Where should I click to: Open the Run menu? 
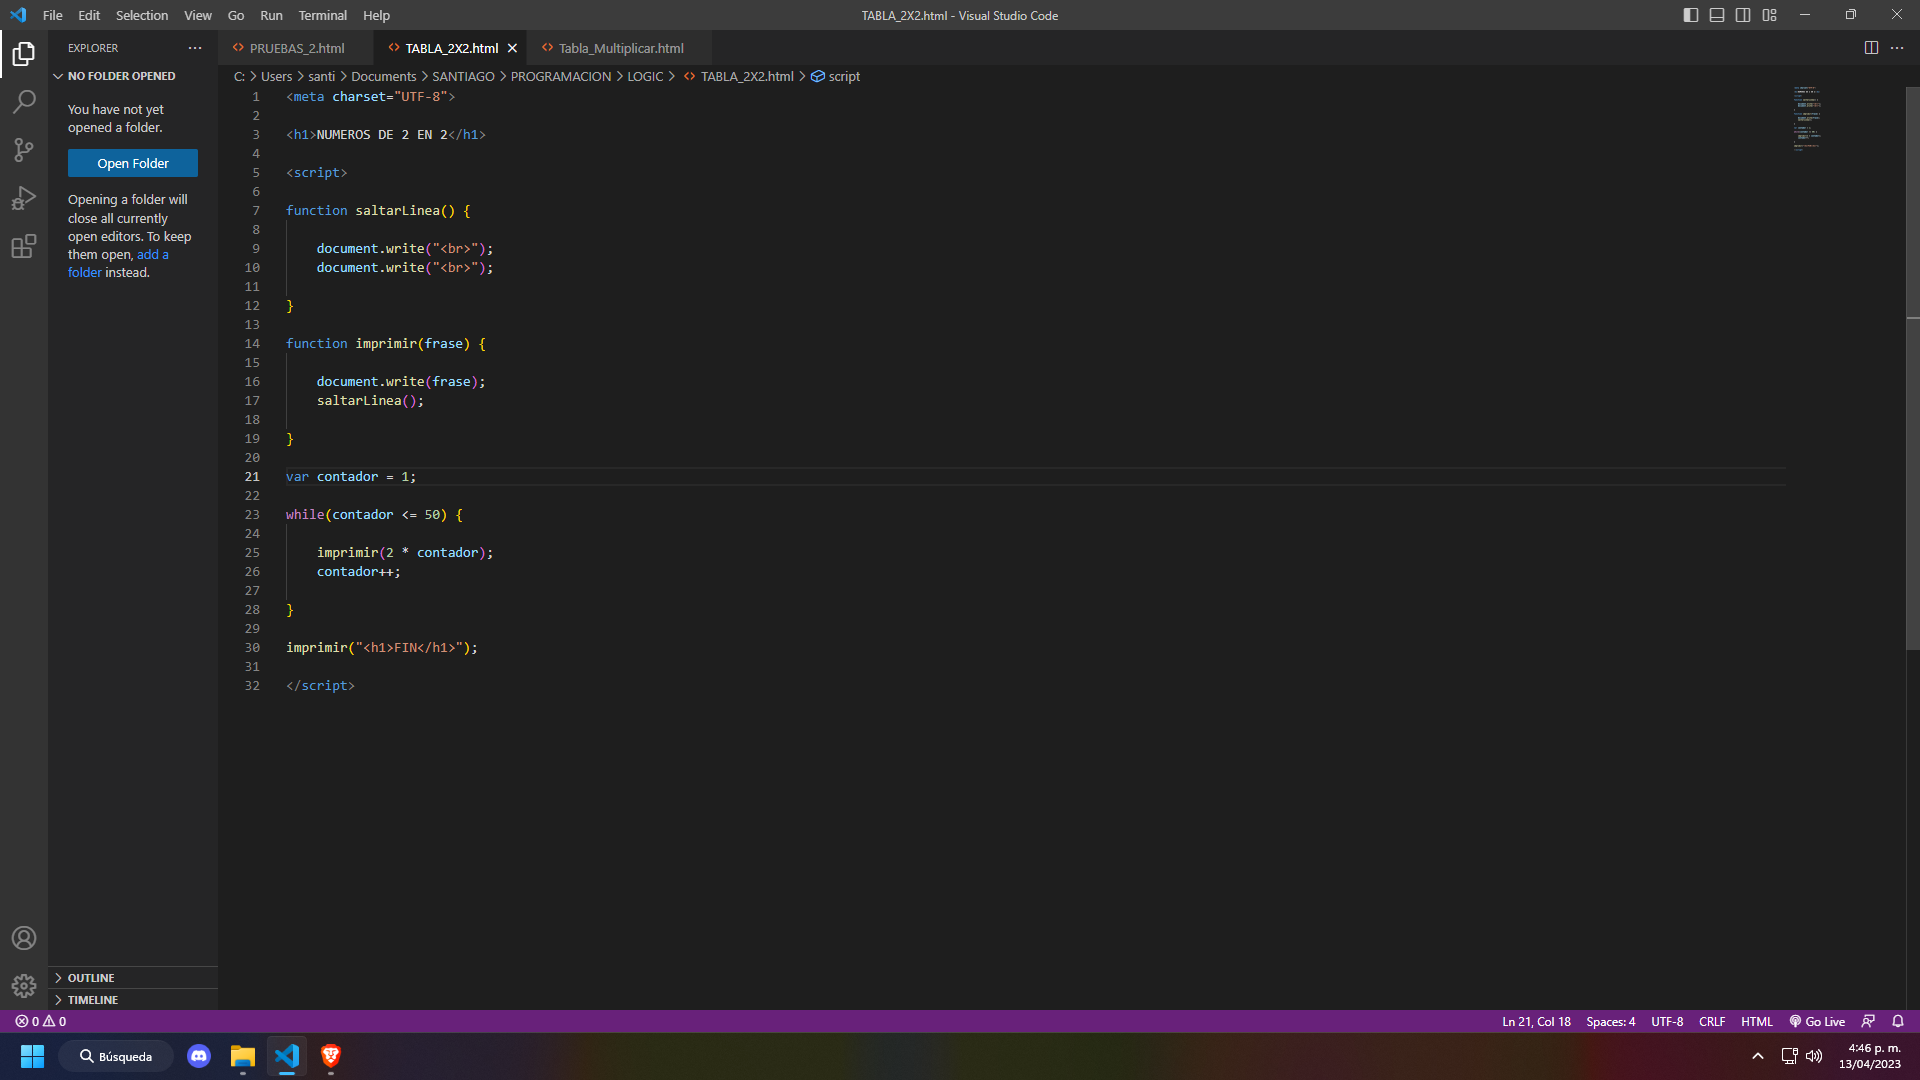271,15
